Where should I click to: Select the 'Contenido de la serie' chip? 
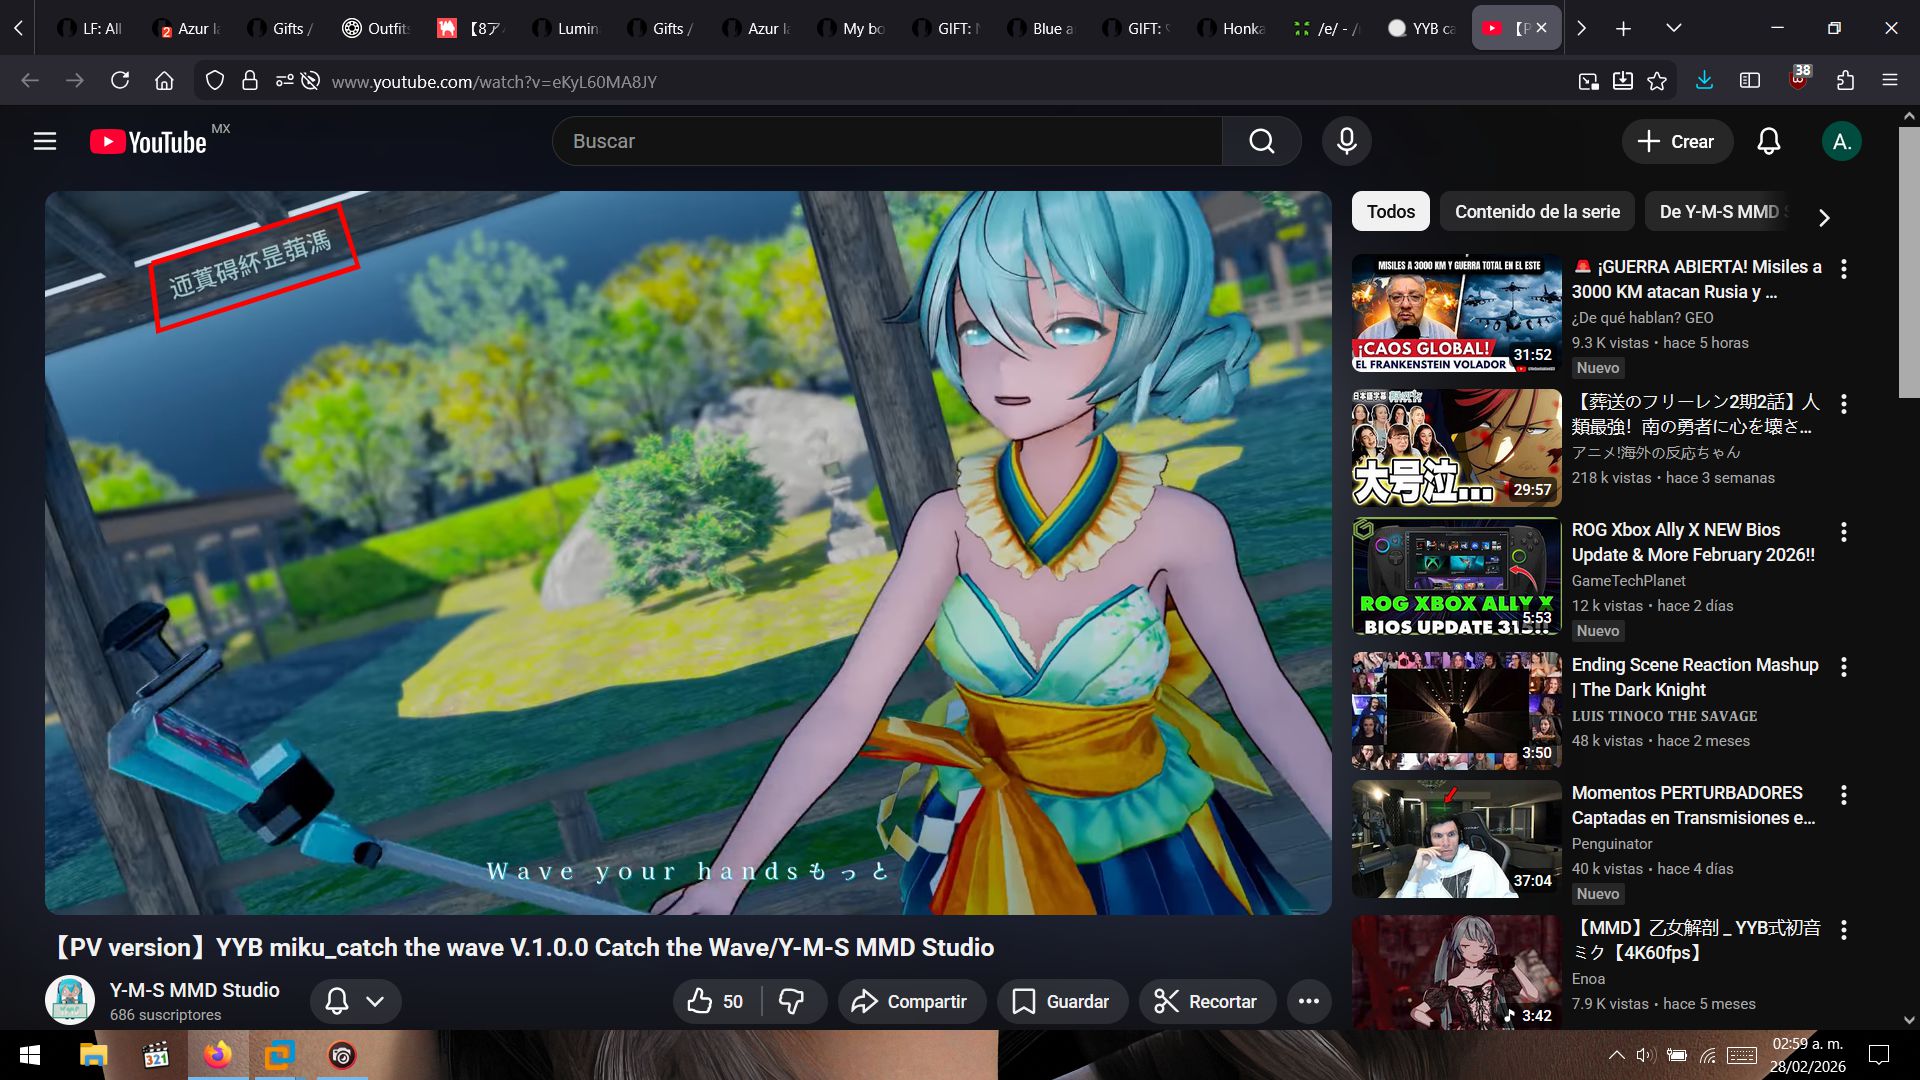1536,211
